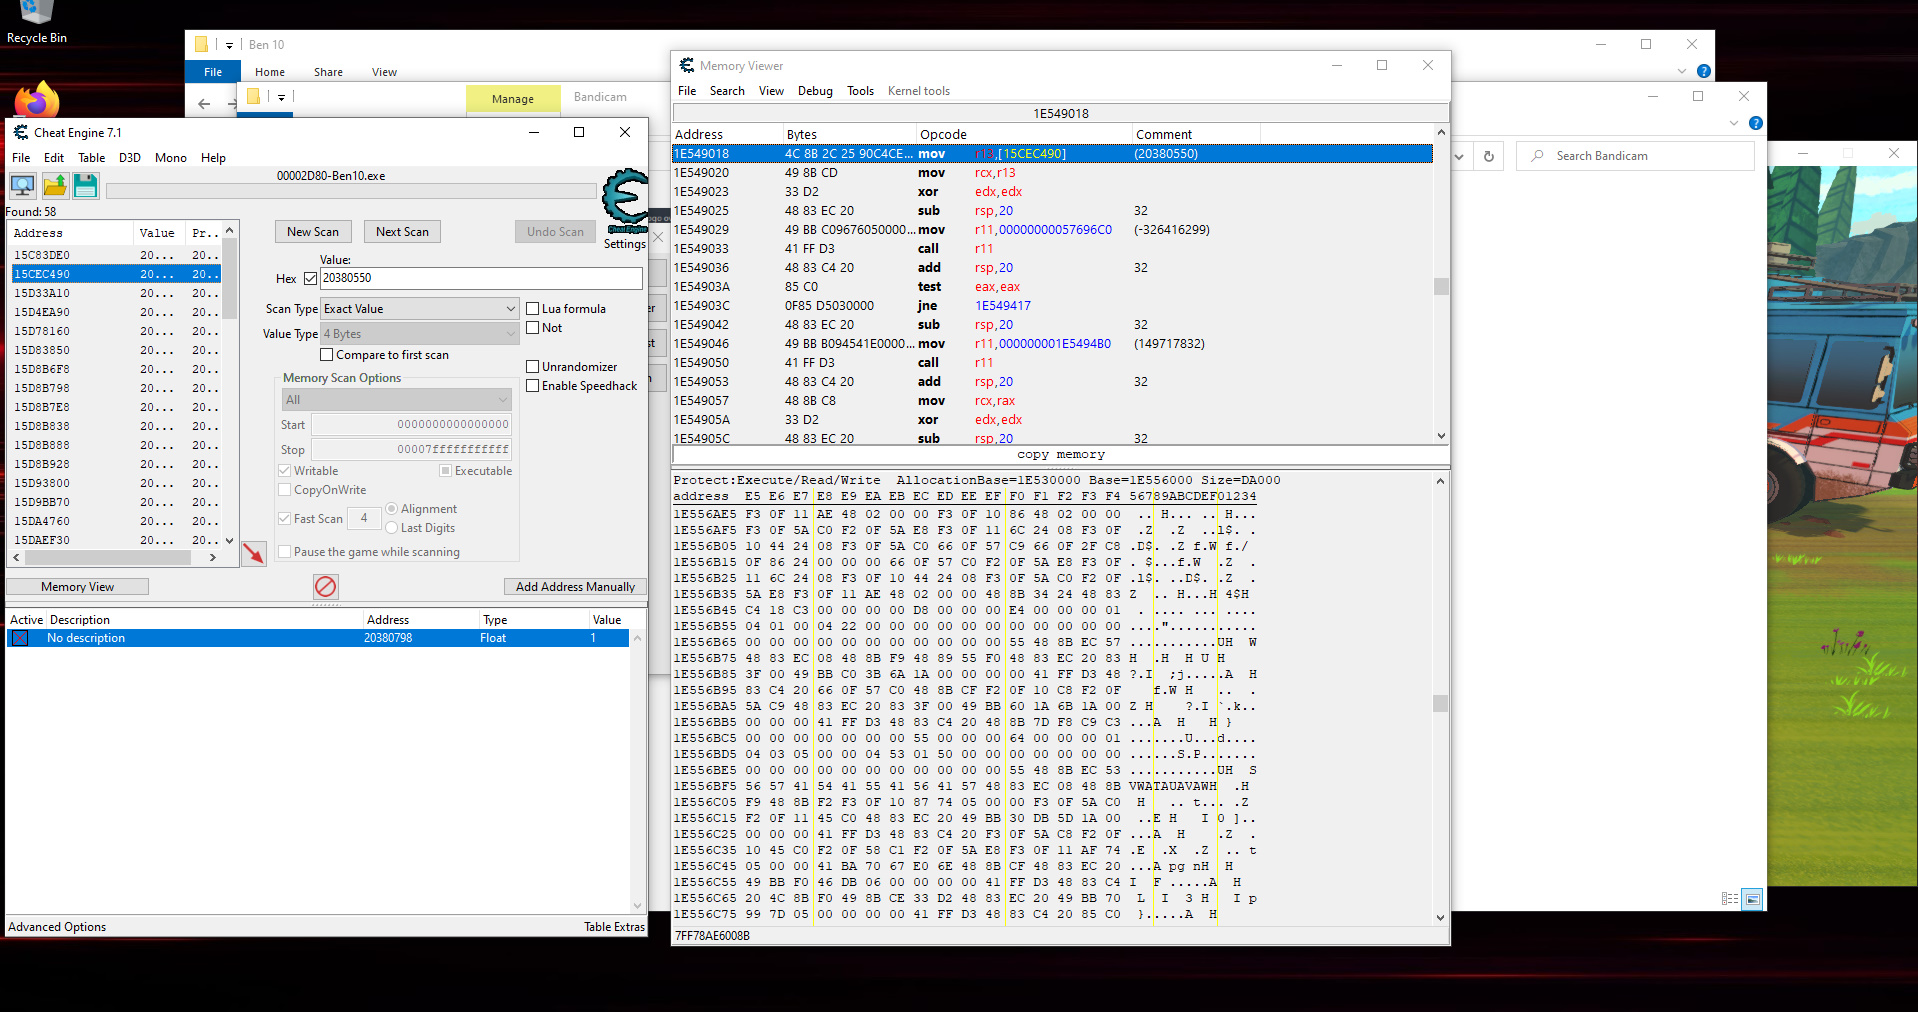Select the Last Digits radio button

pyautogui.click(x=392, y=528)
